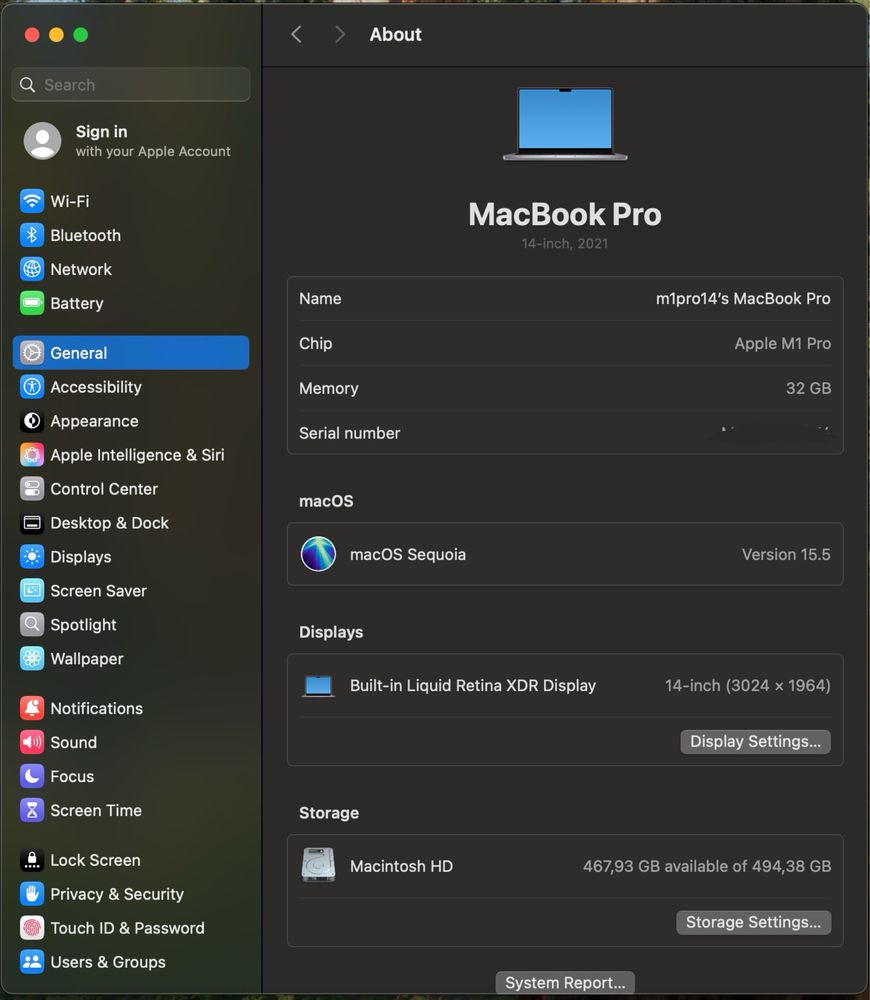Open Battery settings via green icon

(32, 303)
